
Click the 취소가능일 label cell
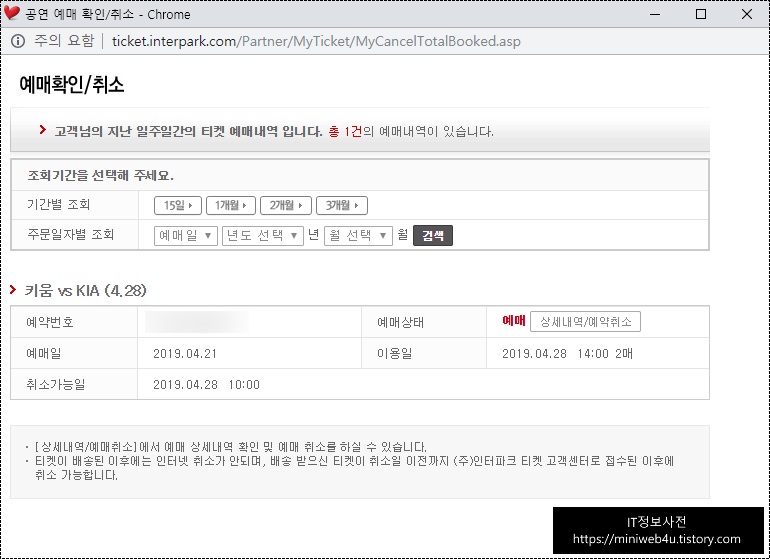coord(74,384)
